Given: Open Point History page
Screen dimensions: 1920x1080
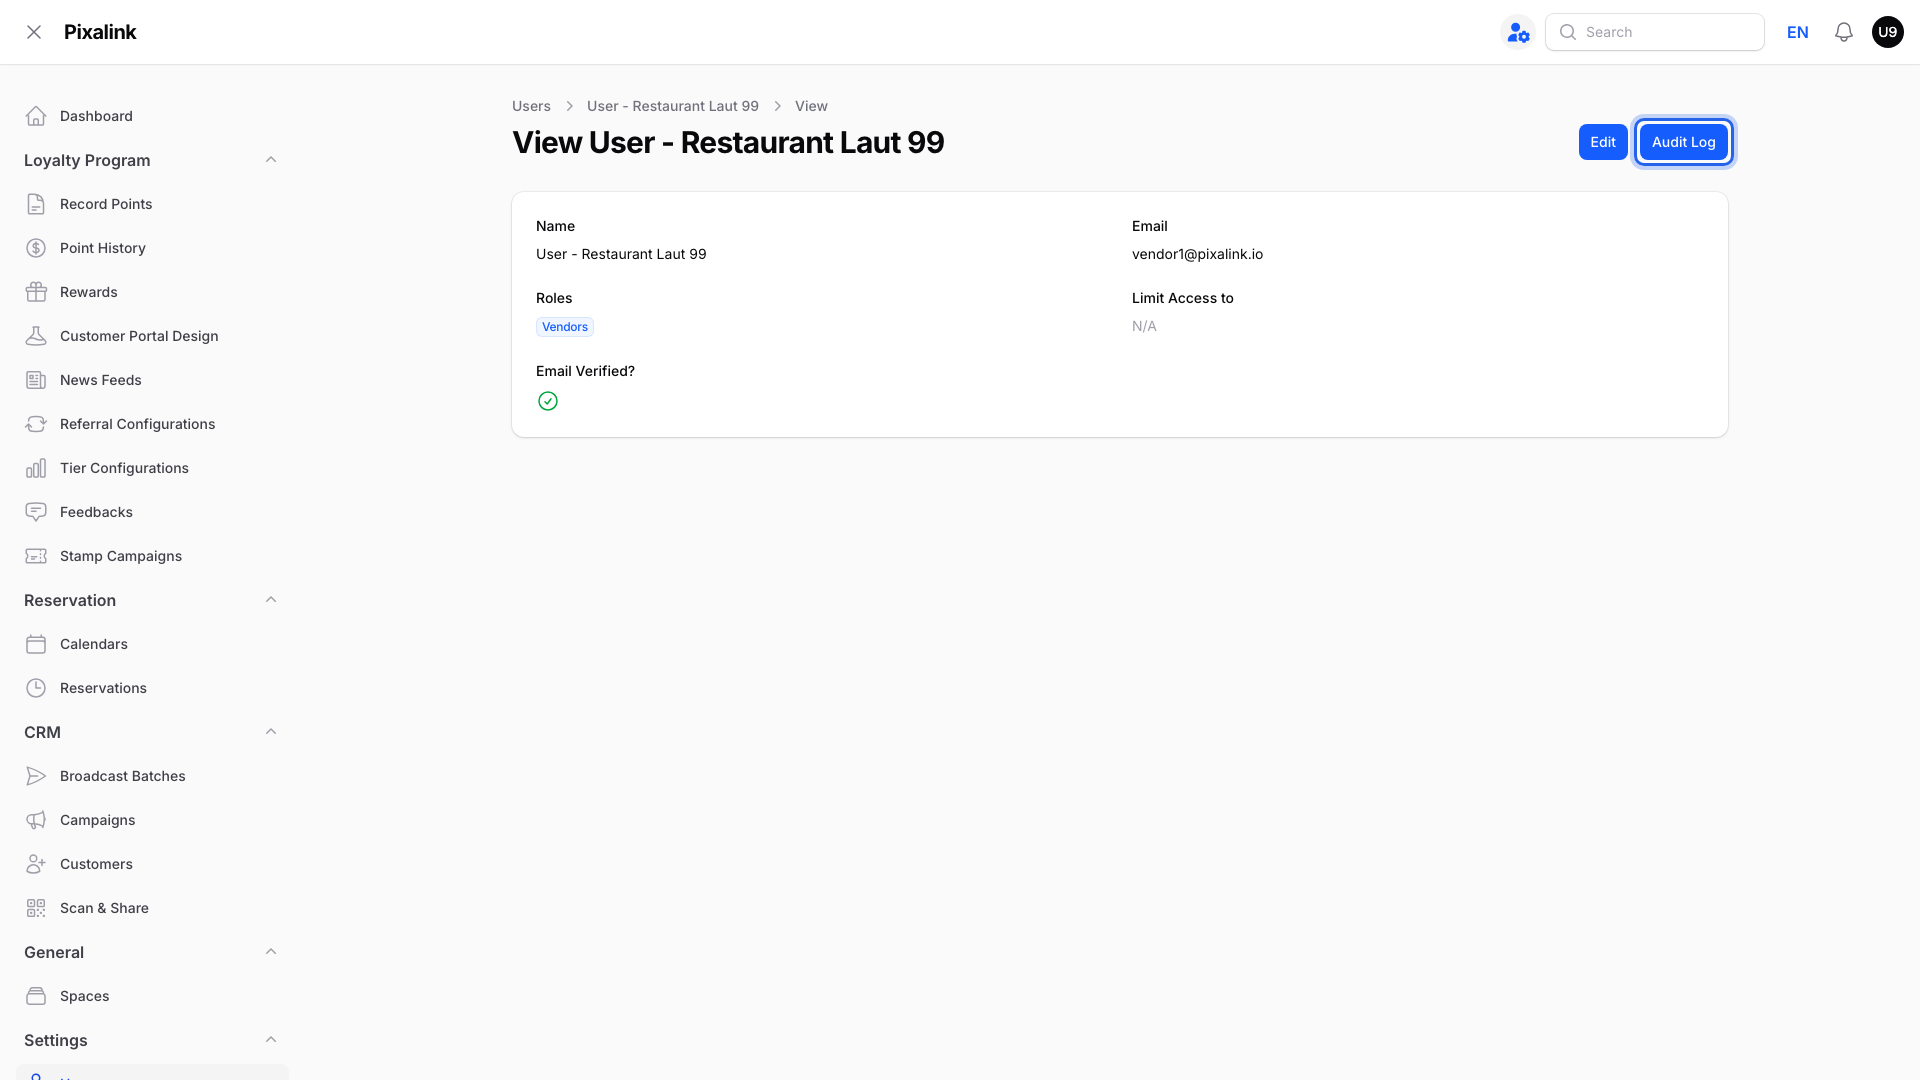Looking at the screenshot, I should click(152, 248).
